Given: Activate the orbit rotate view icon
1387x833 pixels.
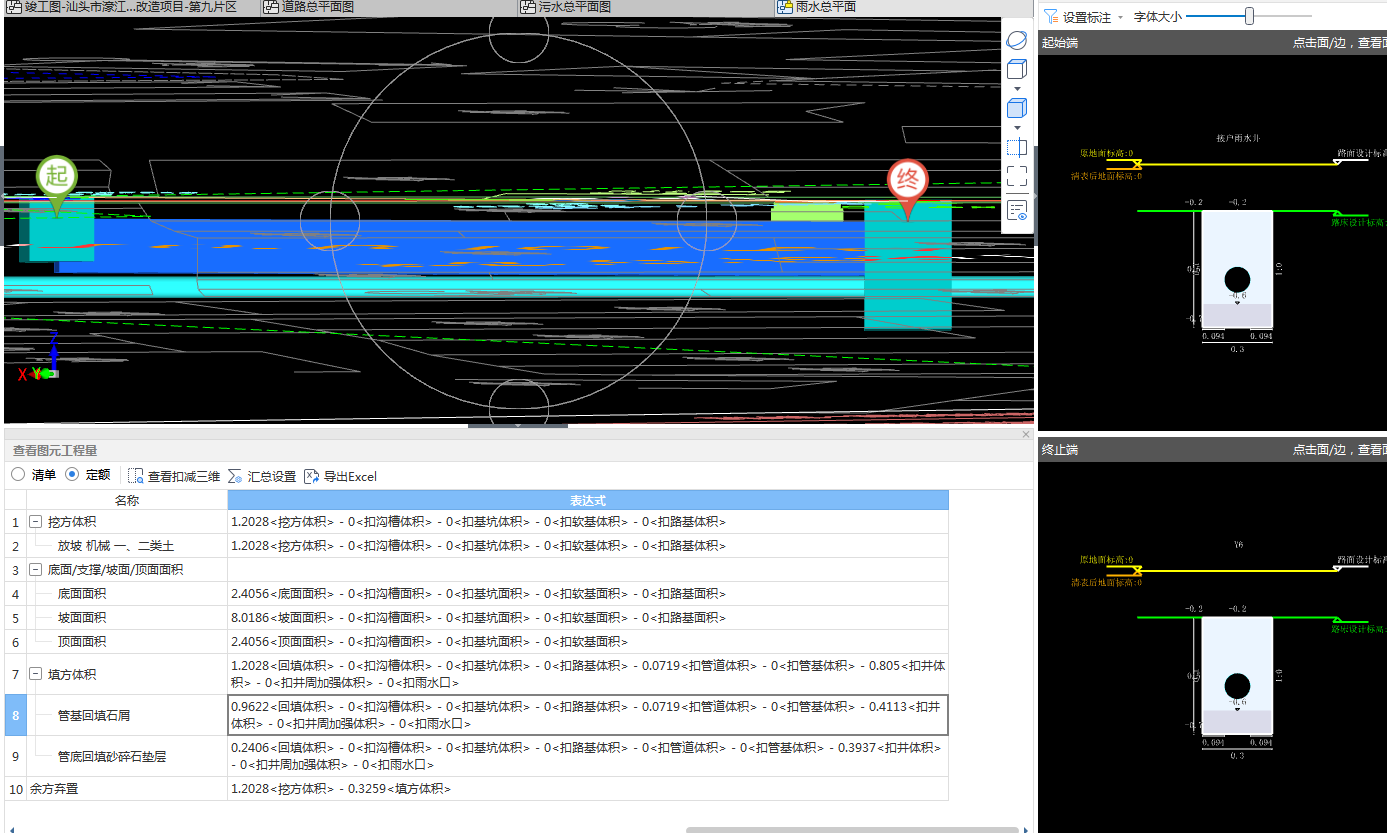Looking at the screenshot, I should click(1016, 41).
